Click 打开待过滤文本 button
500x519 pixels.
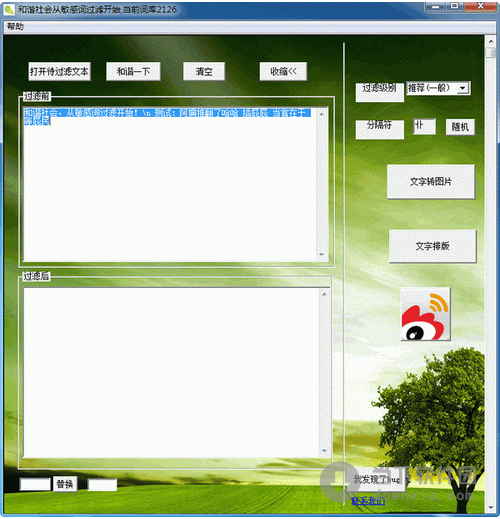(x=59, y=71)
